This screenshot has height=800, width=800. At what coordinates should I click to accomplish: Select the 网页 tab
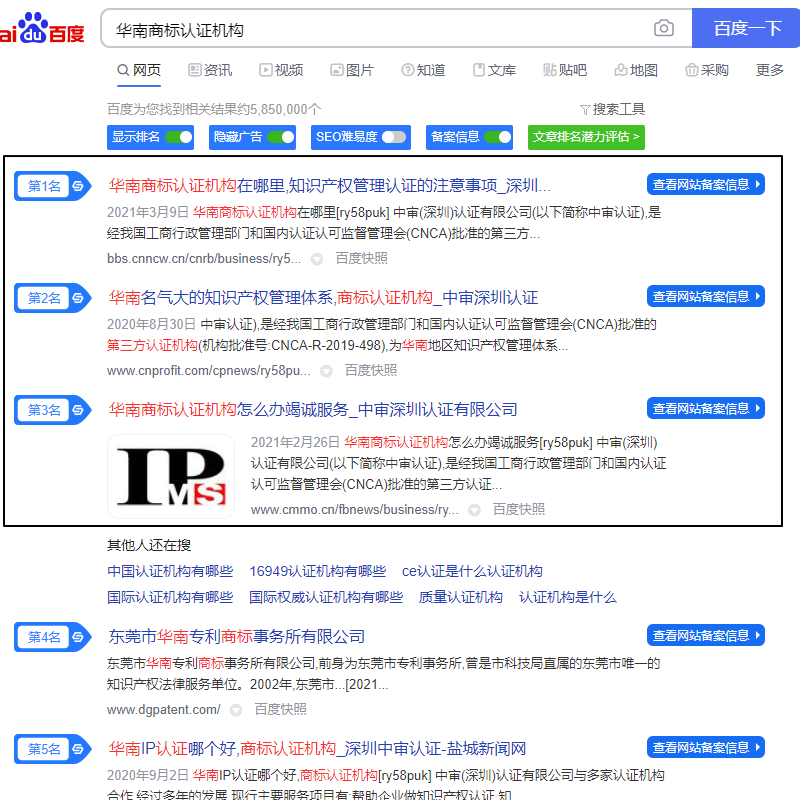pyautogui.click(x=139, y=70)
